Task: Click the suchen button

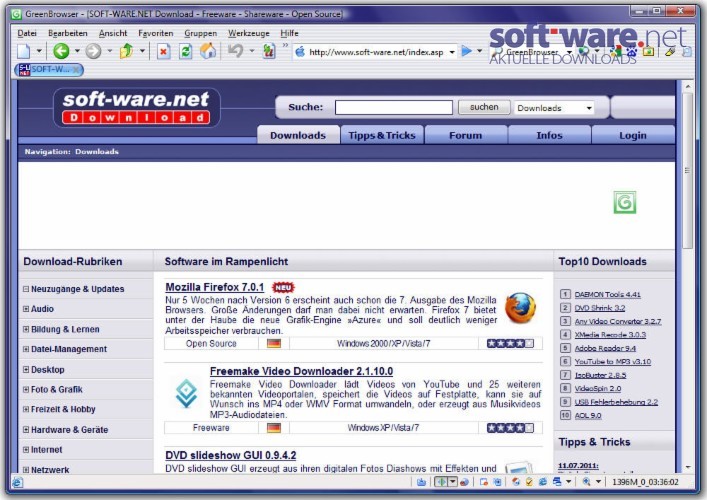Action: click(484, 107)
